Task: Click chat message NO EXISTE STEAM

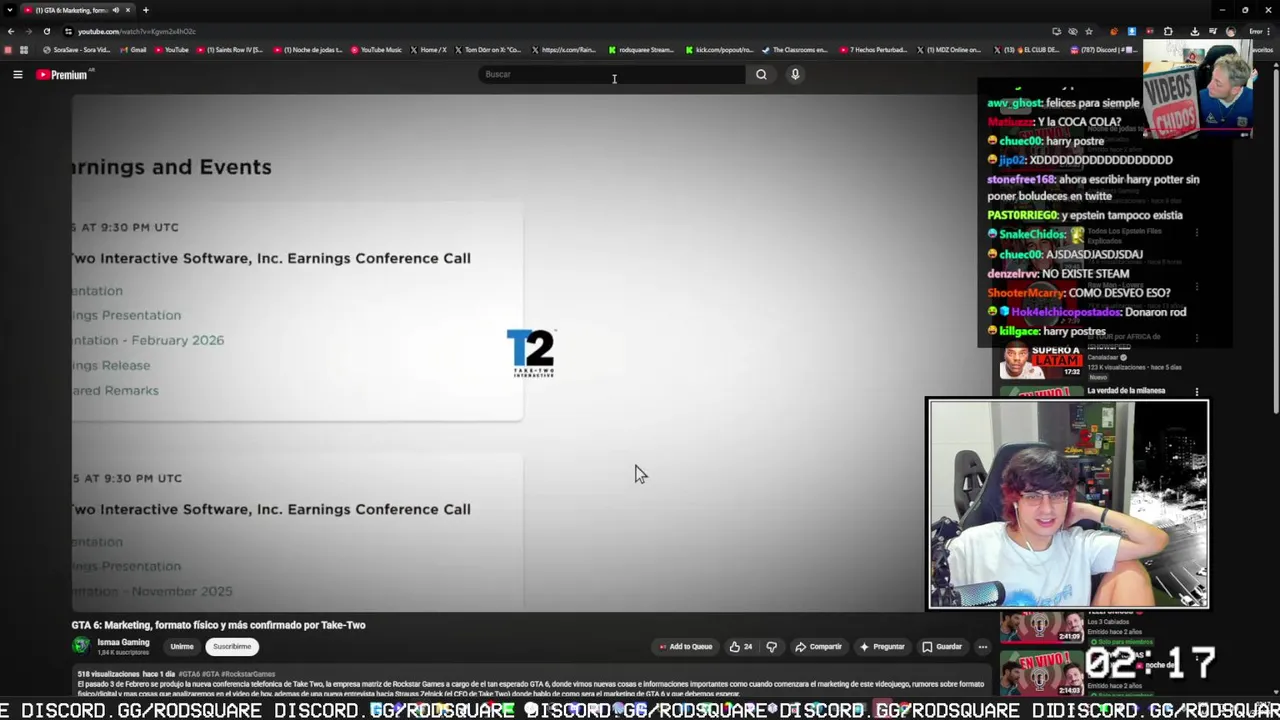Action: (x=1058, y=273)
